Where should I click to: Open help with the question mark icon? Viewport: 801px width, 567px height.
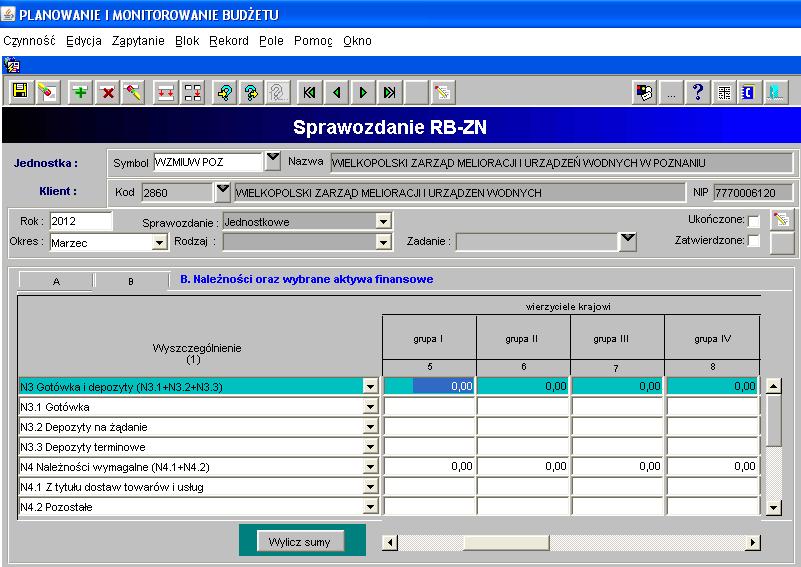[698, 92]
